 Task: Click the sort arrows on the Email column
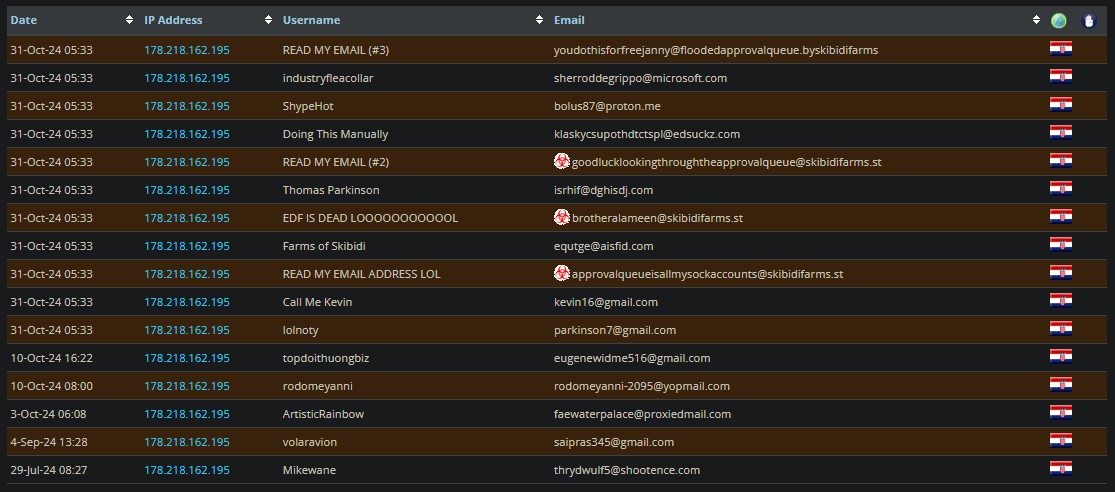[x=1036, y=20]
